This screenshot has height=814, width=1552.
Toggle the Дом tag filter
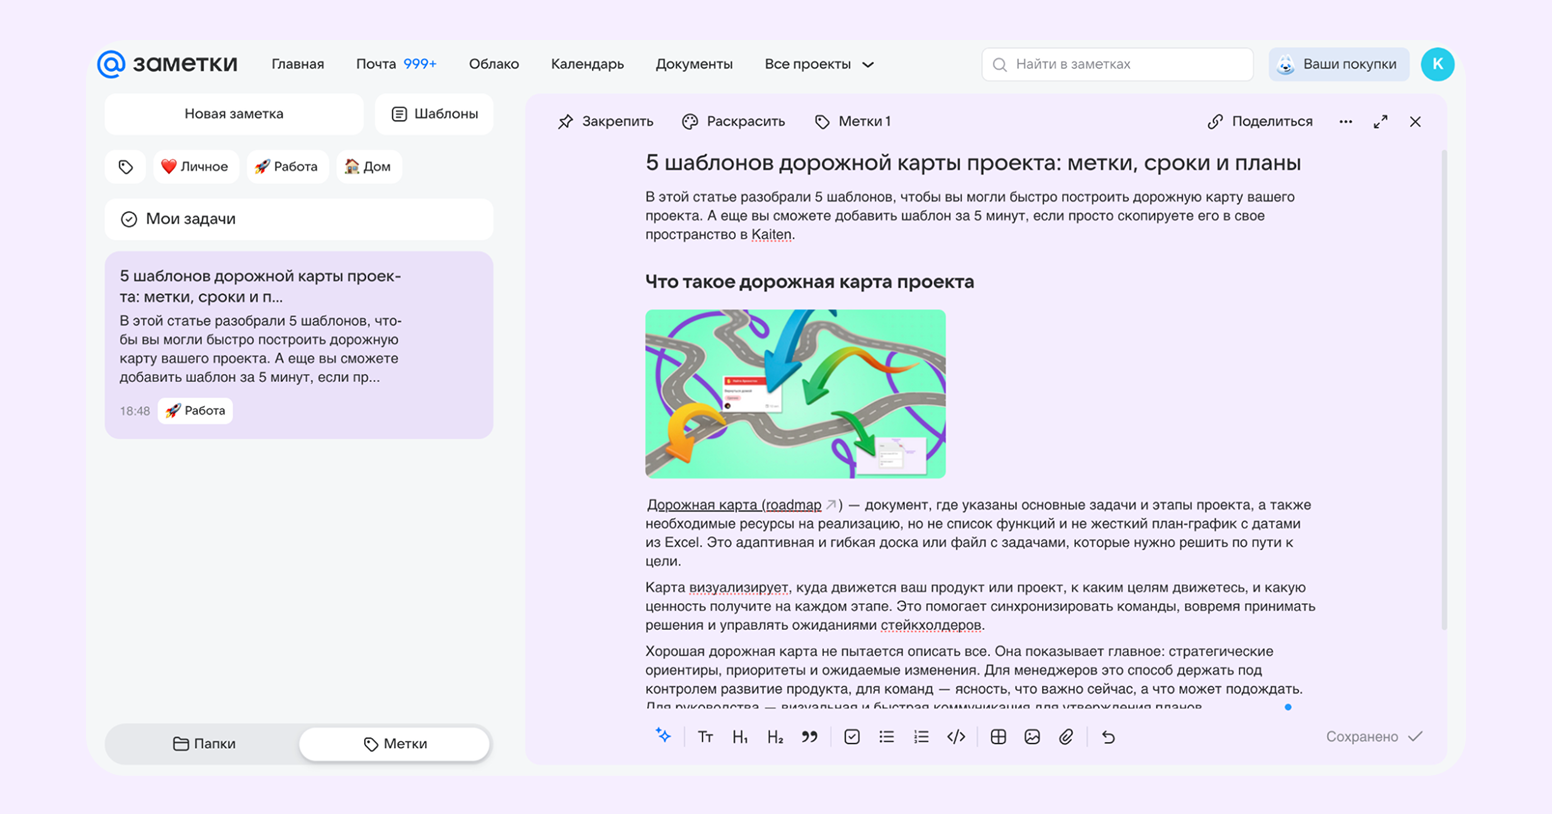(368, 166)
